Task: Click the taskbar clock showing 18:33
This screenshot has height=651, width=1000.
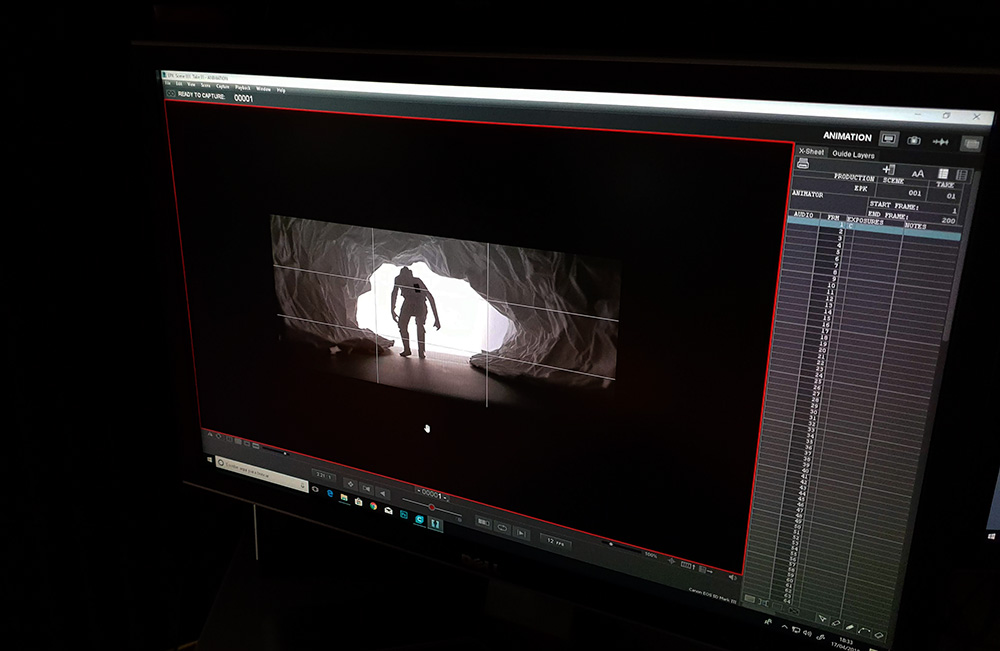Action: click(846, 643)
